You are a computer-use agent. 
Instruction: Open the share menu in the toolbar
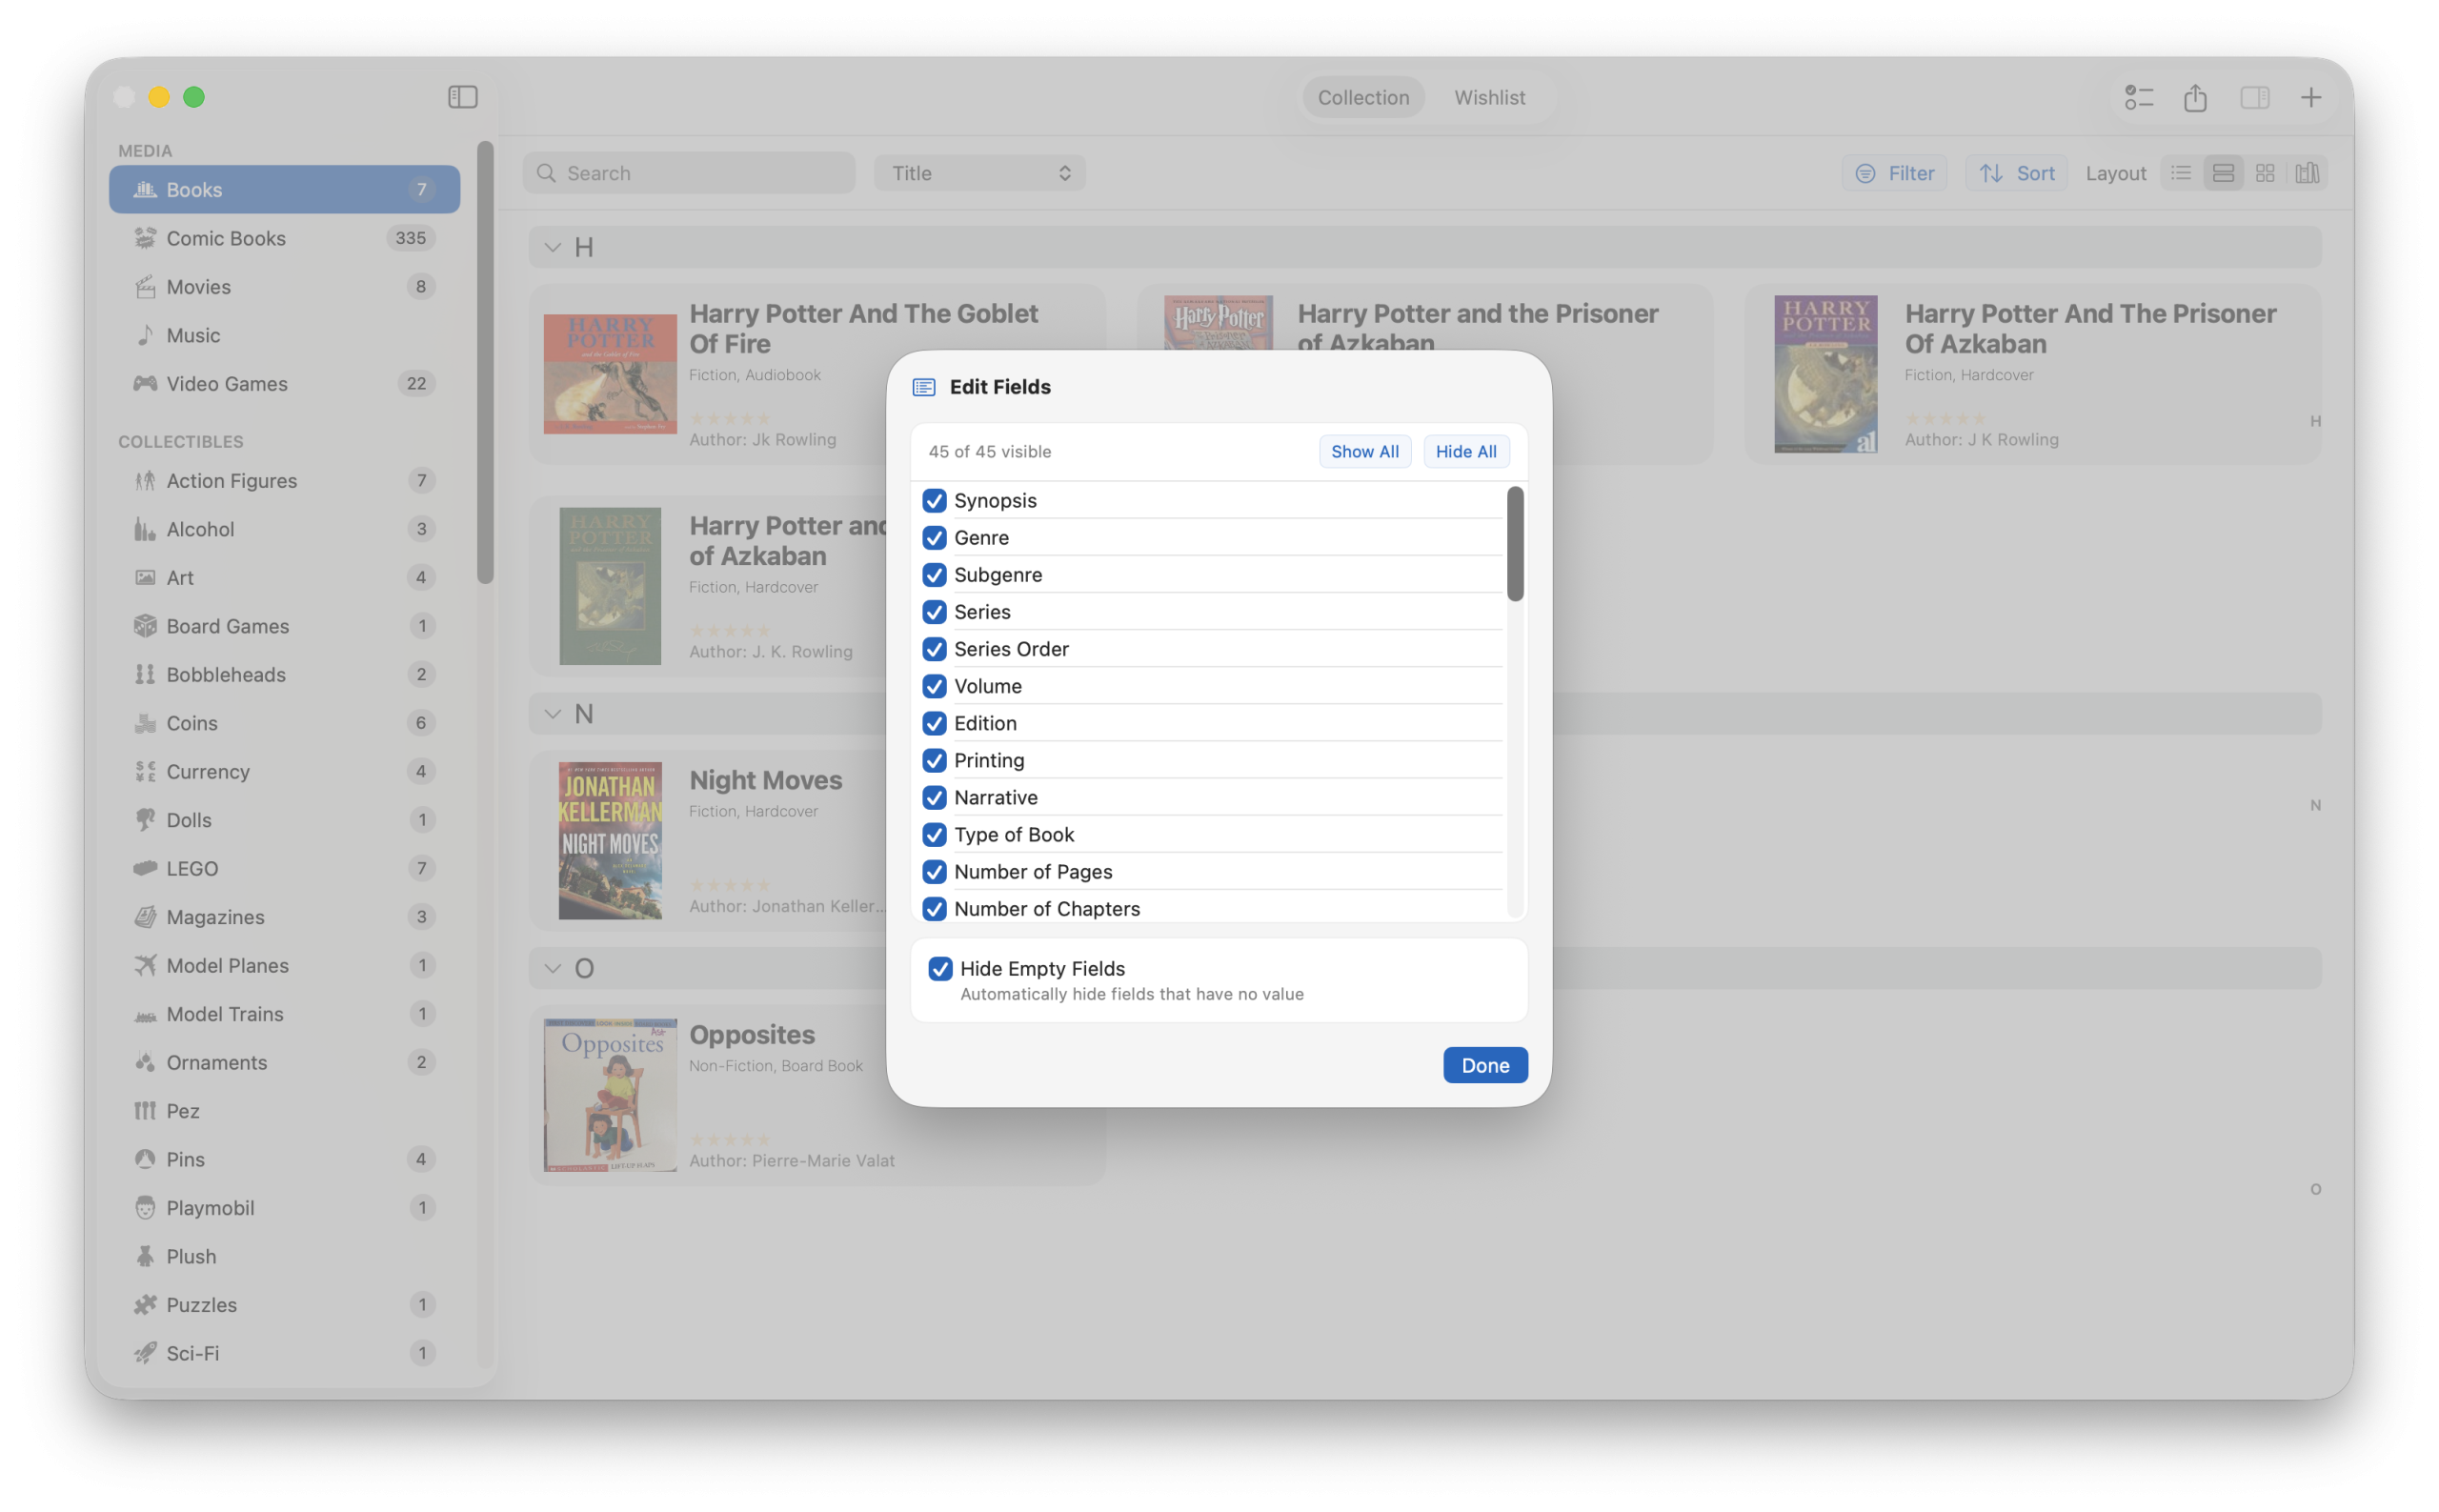[x=2195, y=97]
